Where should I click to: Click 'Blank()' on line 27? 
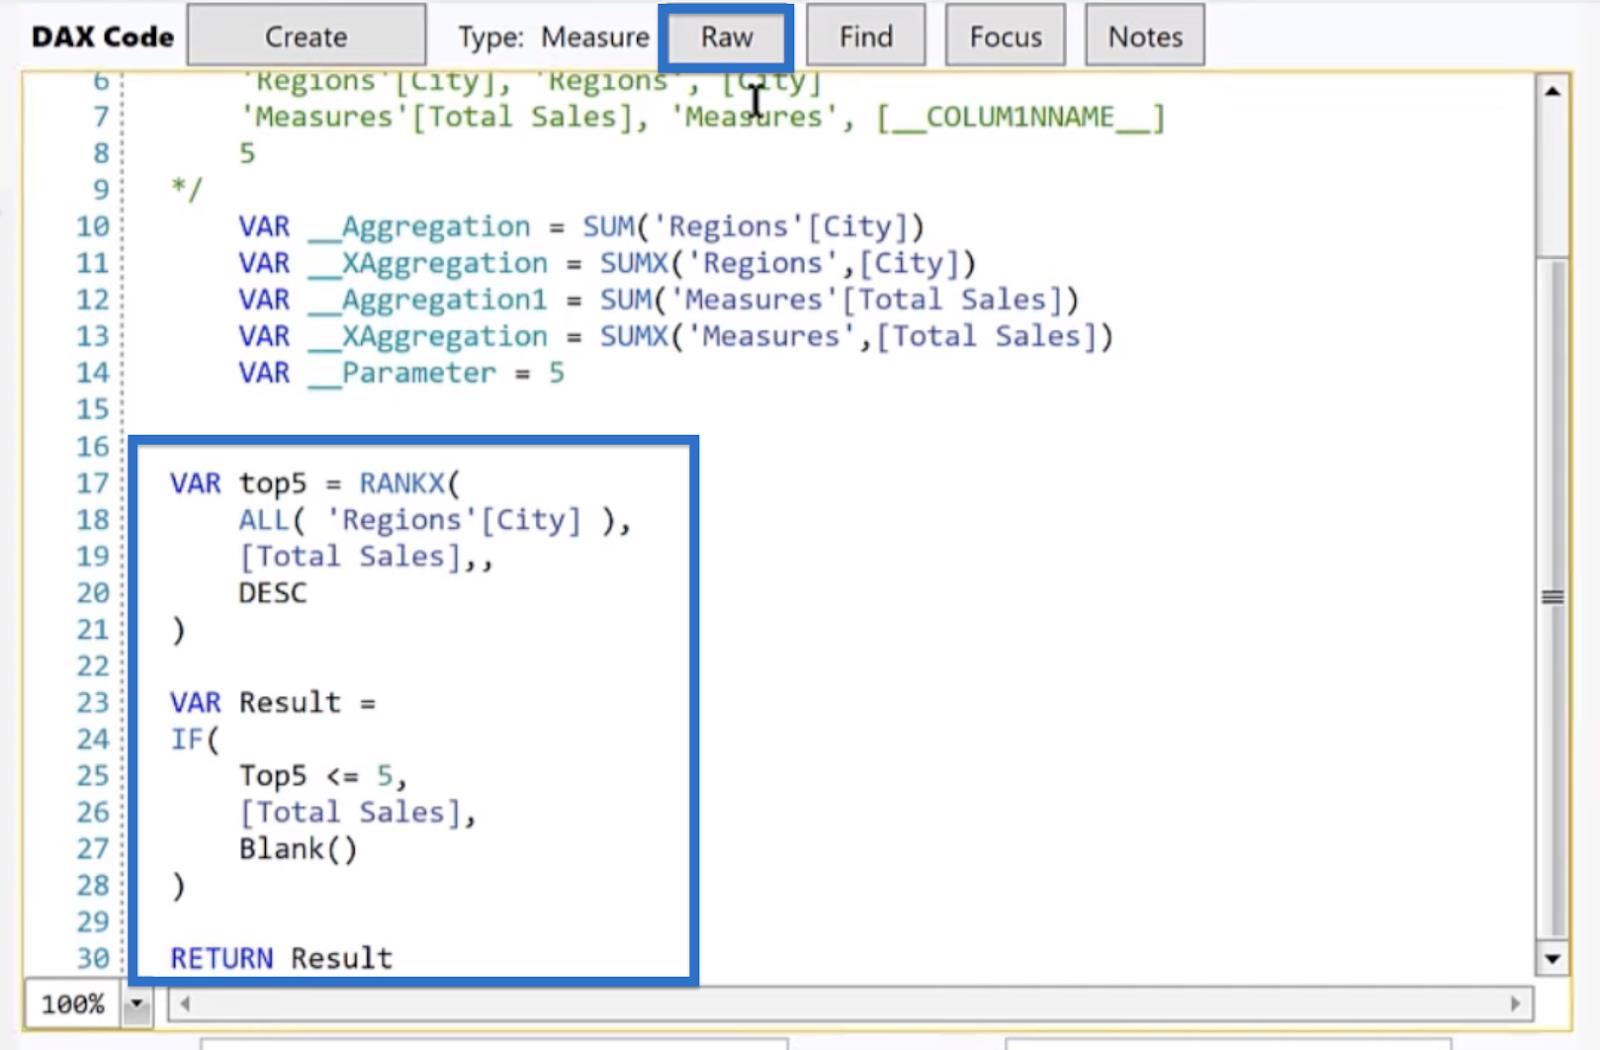tap(297, 849)
